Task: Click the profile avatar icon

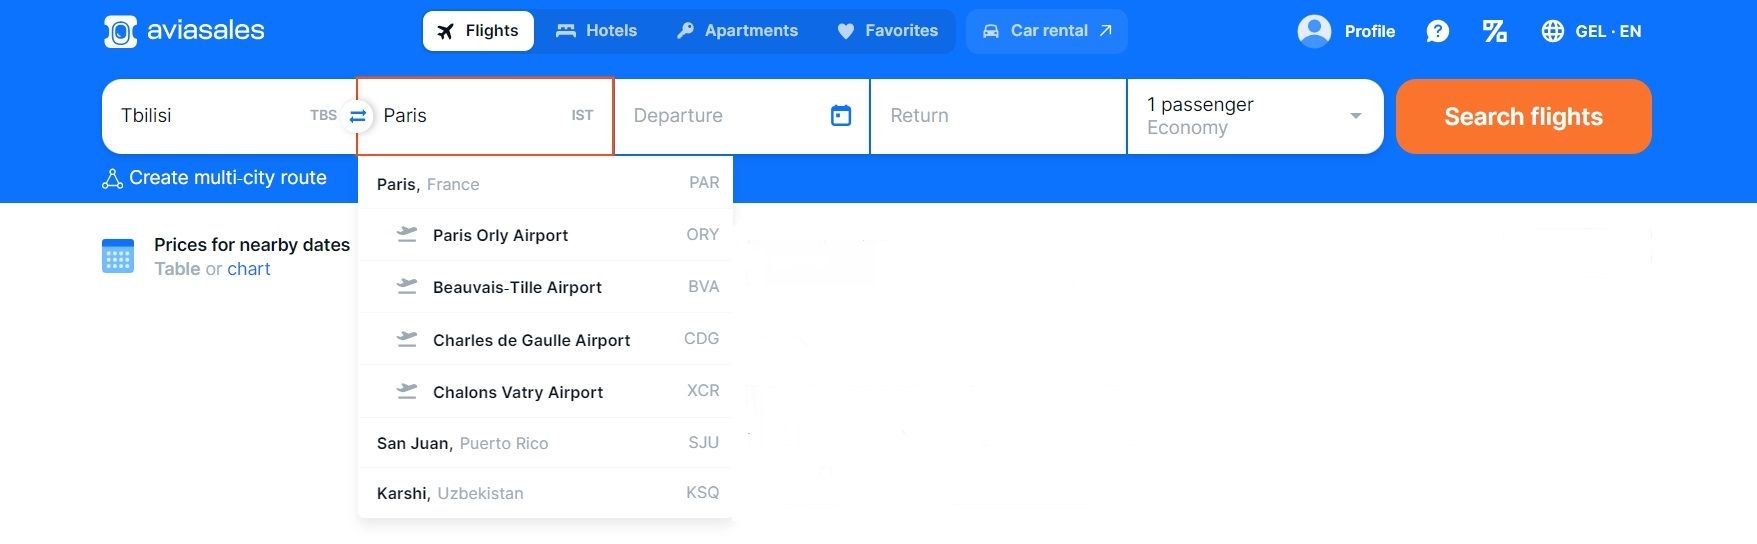Action: (1314, 31)
